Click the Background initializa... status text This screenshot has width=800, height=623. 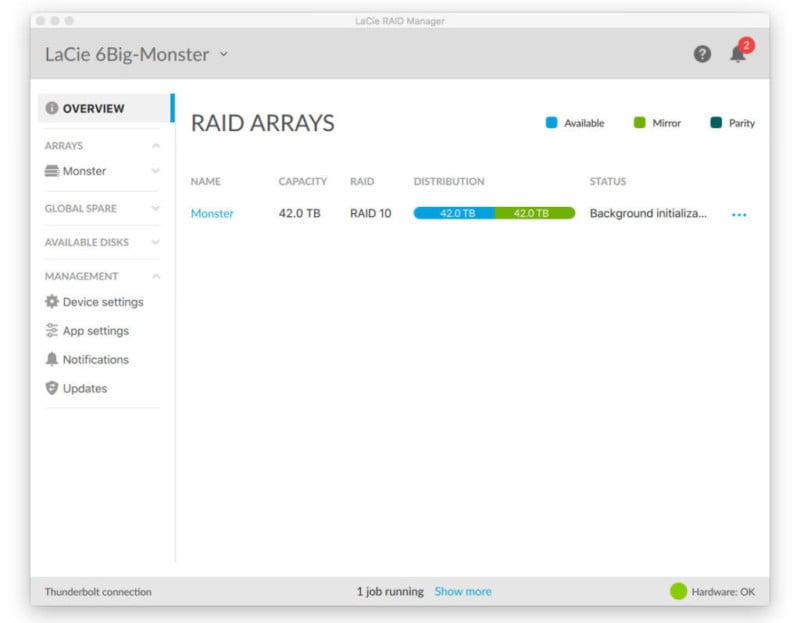648,213
